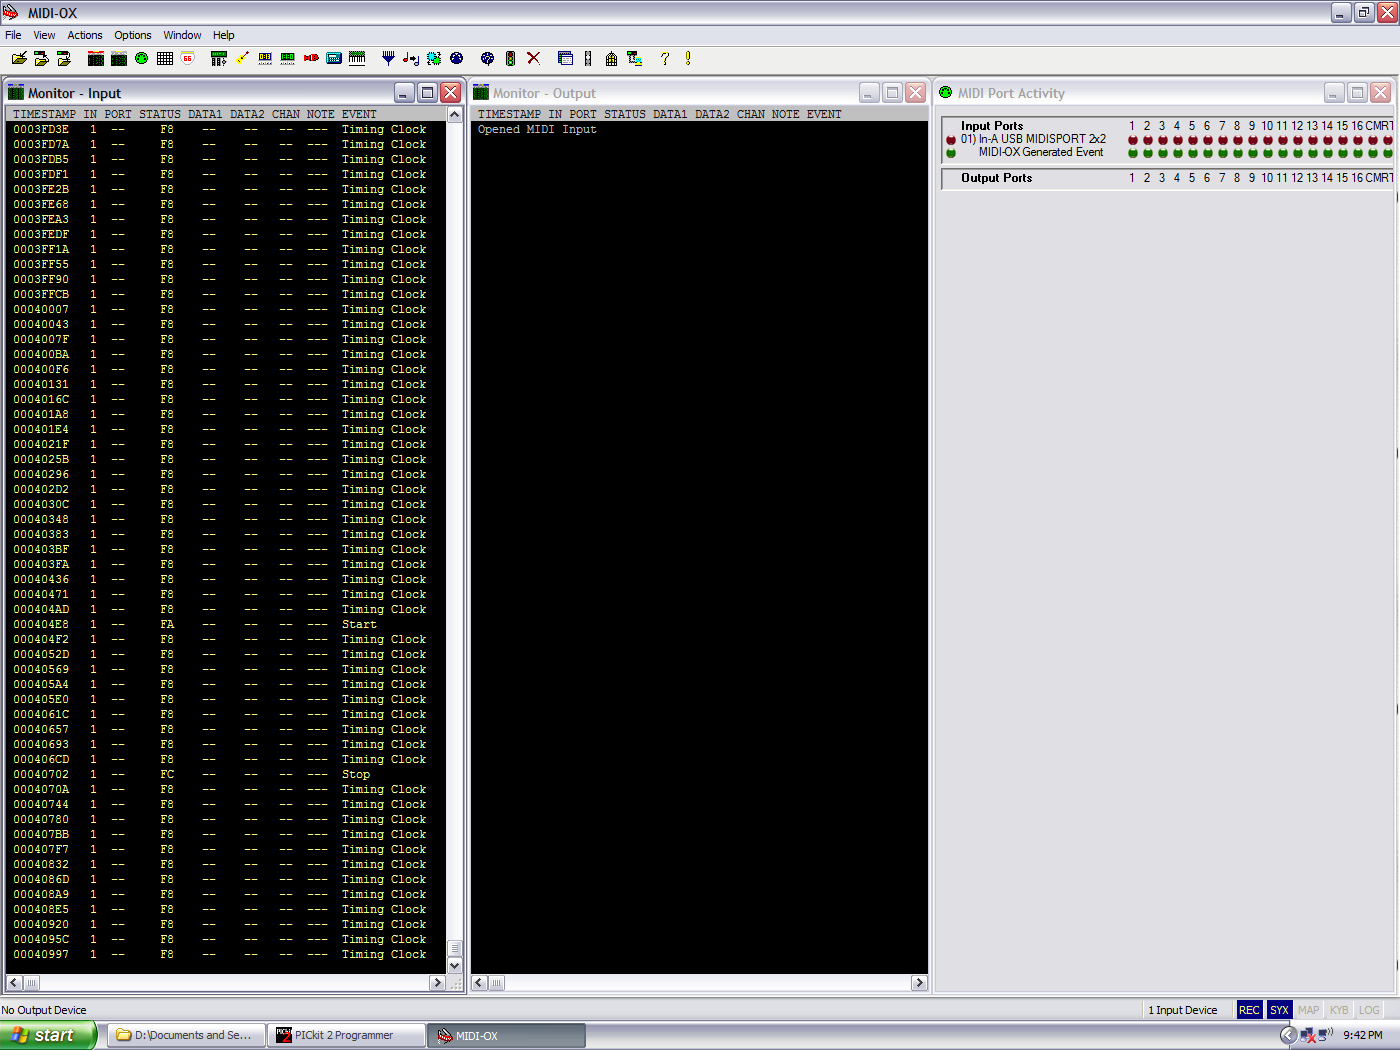
Task: Toggle the KYB status bar indicator
Action: pyautogui.click(x=1339, y=1010)
